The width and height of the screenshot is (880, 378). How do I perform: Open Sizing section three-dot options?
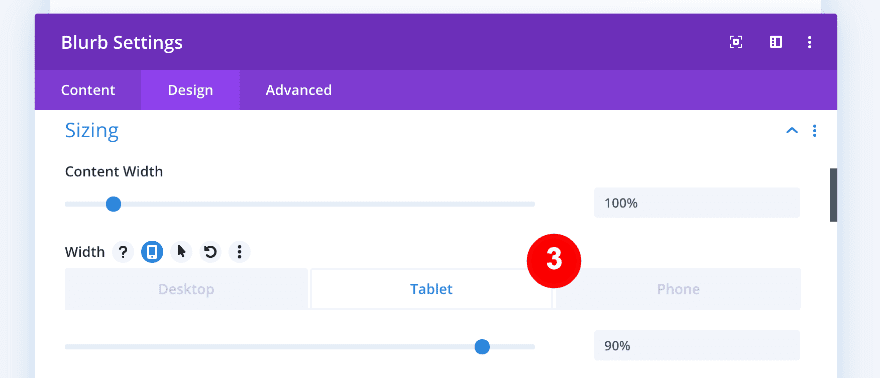814,131
